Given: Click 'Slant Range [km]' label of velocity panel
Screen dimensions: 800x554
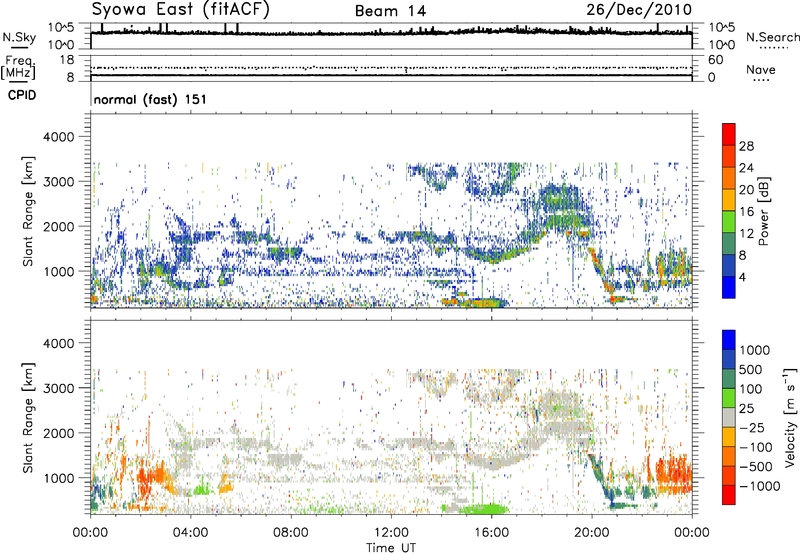Looking at the screenshot, I should click(x=28, y=418).
